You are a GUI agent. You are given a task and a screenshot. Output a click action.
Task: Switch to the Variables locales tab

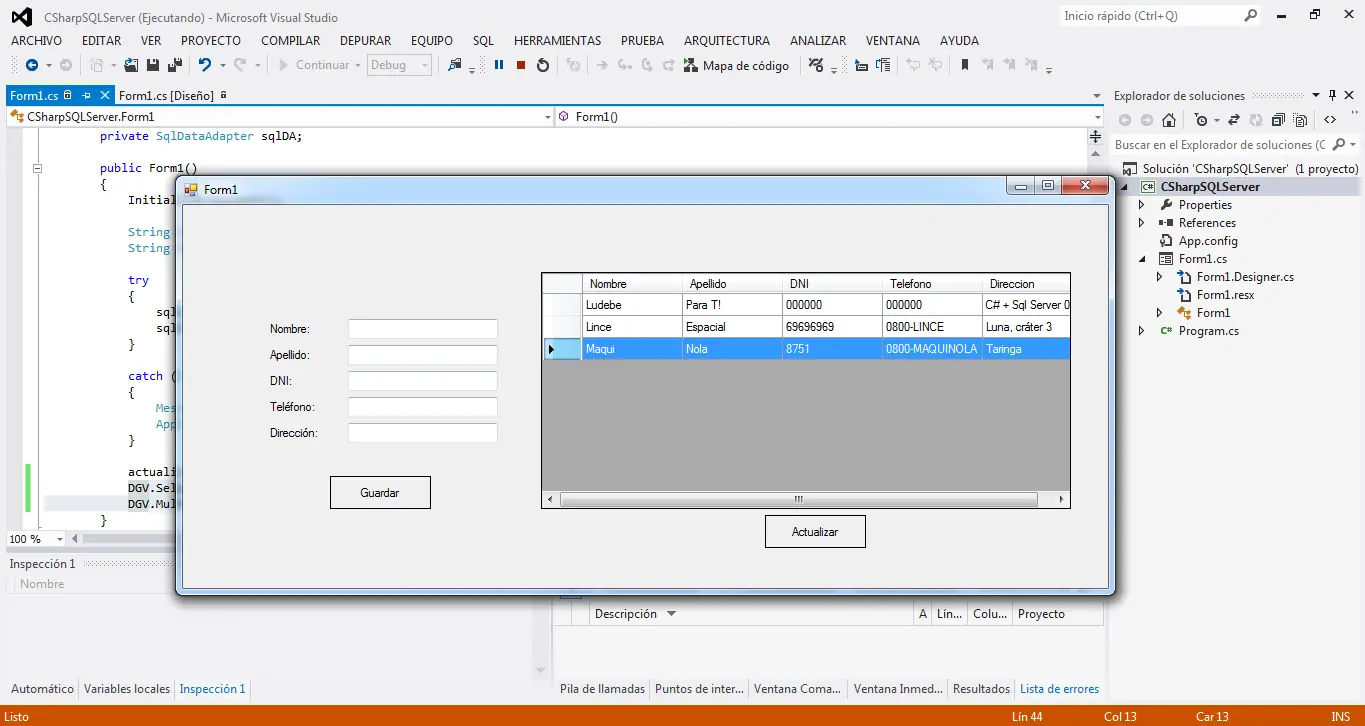tap(127, 689)
